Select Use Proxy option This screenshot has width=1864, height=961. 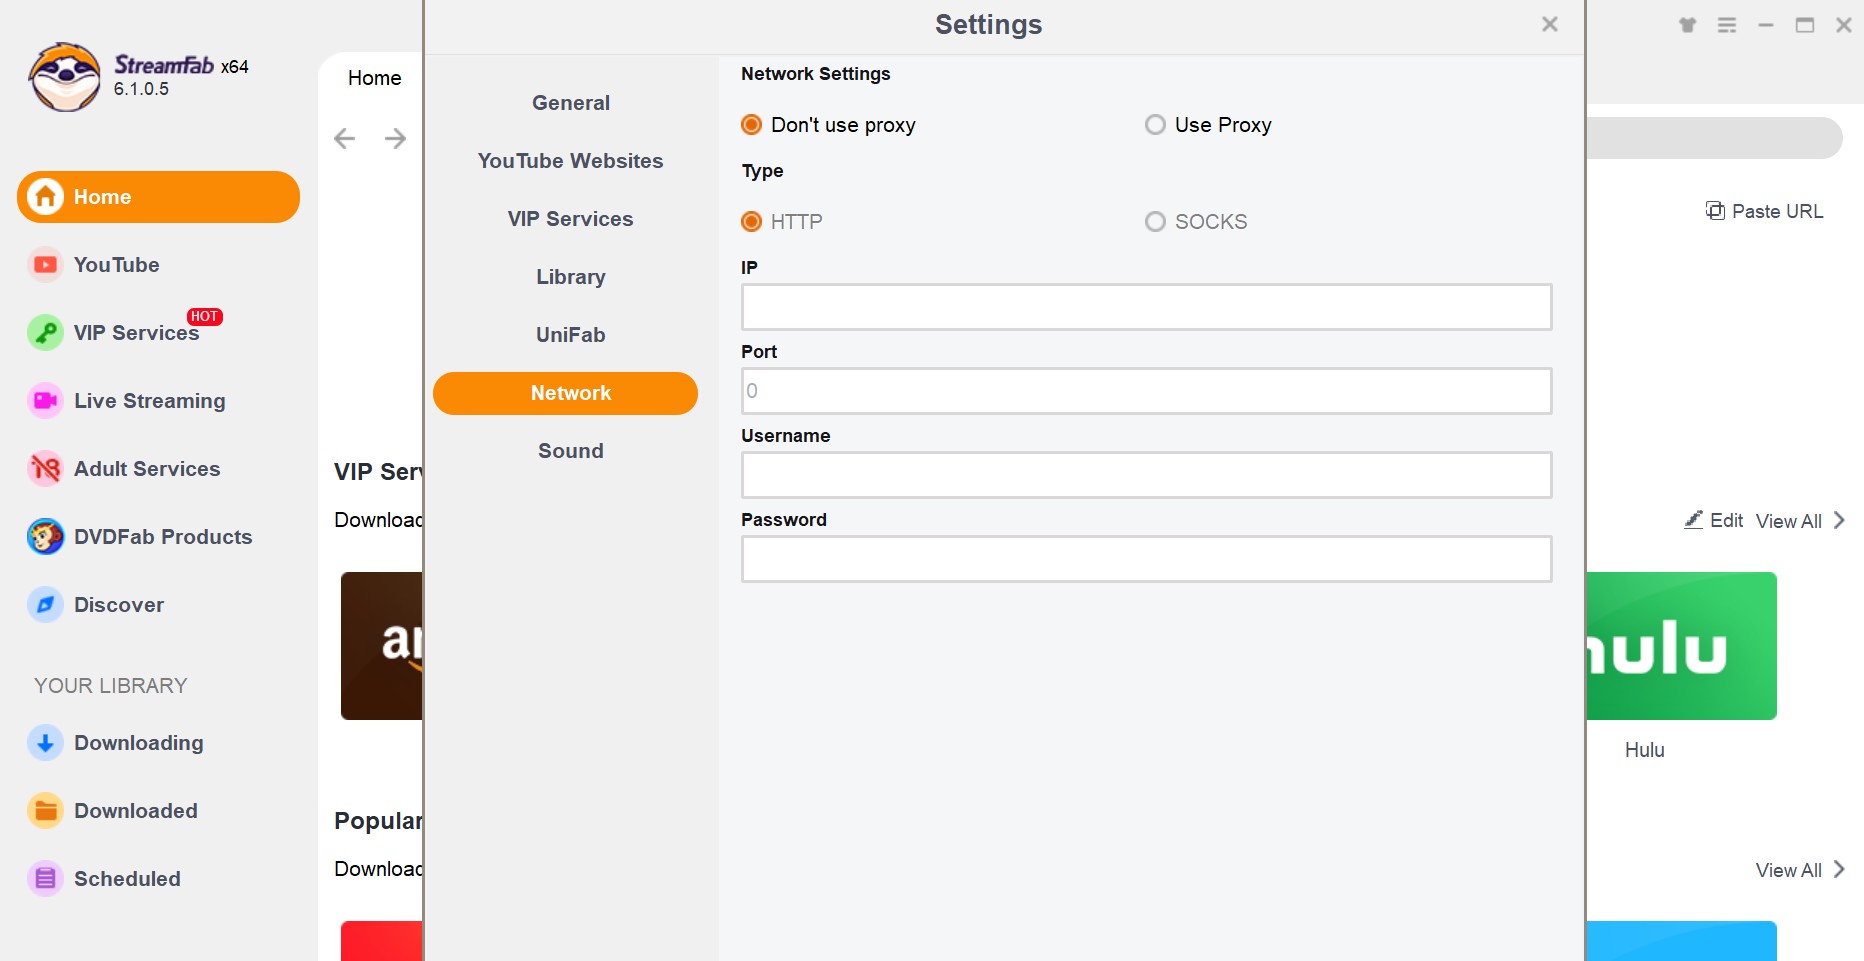[x=1208, y=125]
